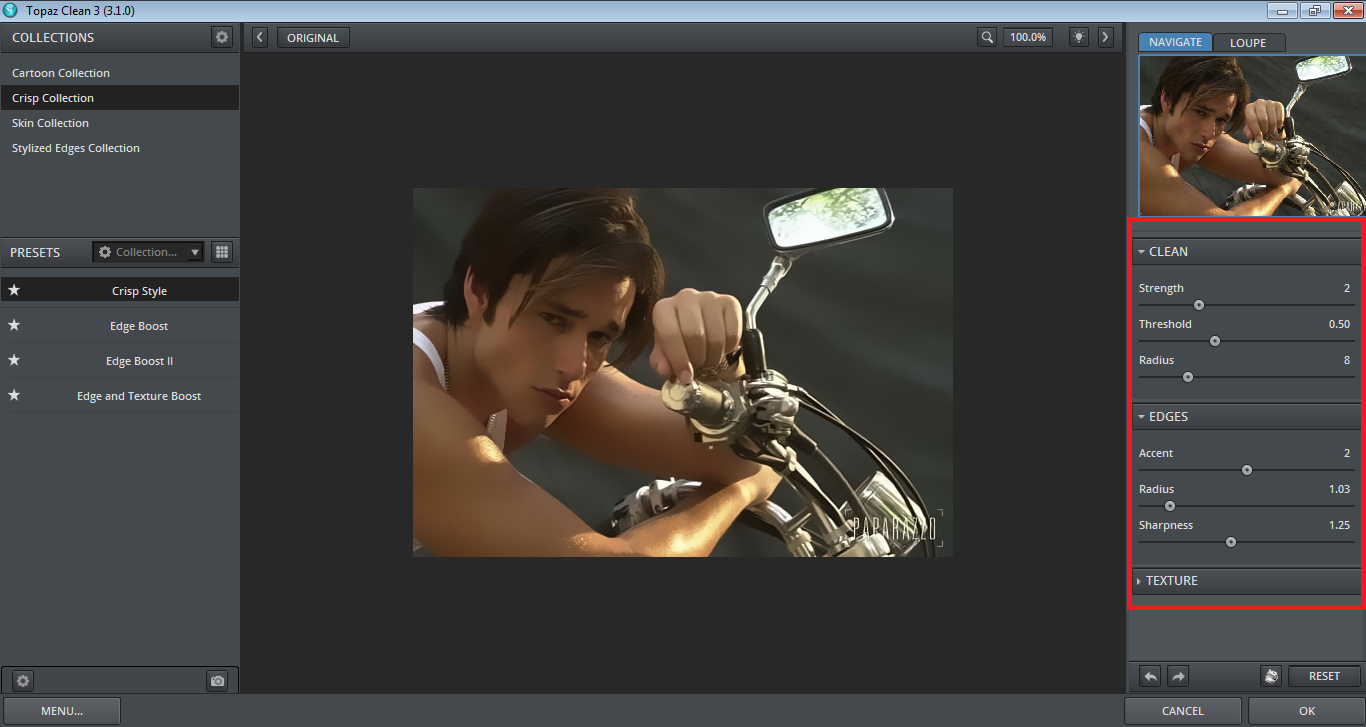
Task: Click the redo arrow
Action: pos(1178,676)
